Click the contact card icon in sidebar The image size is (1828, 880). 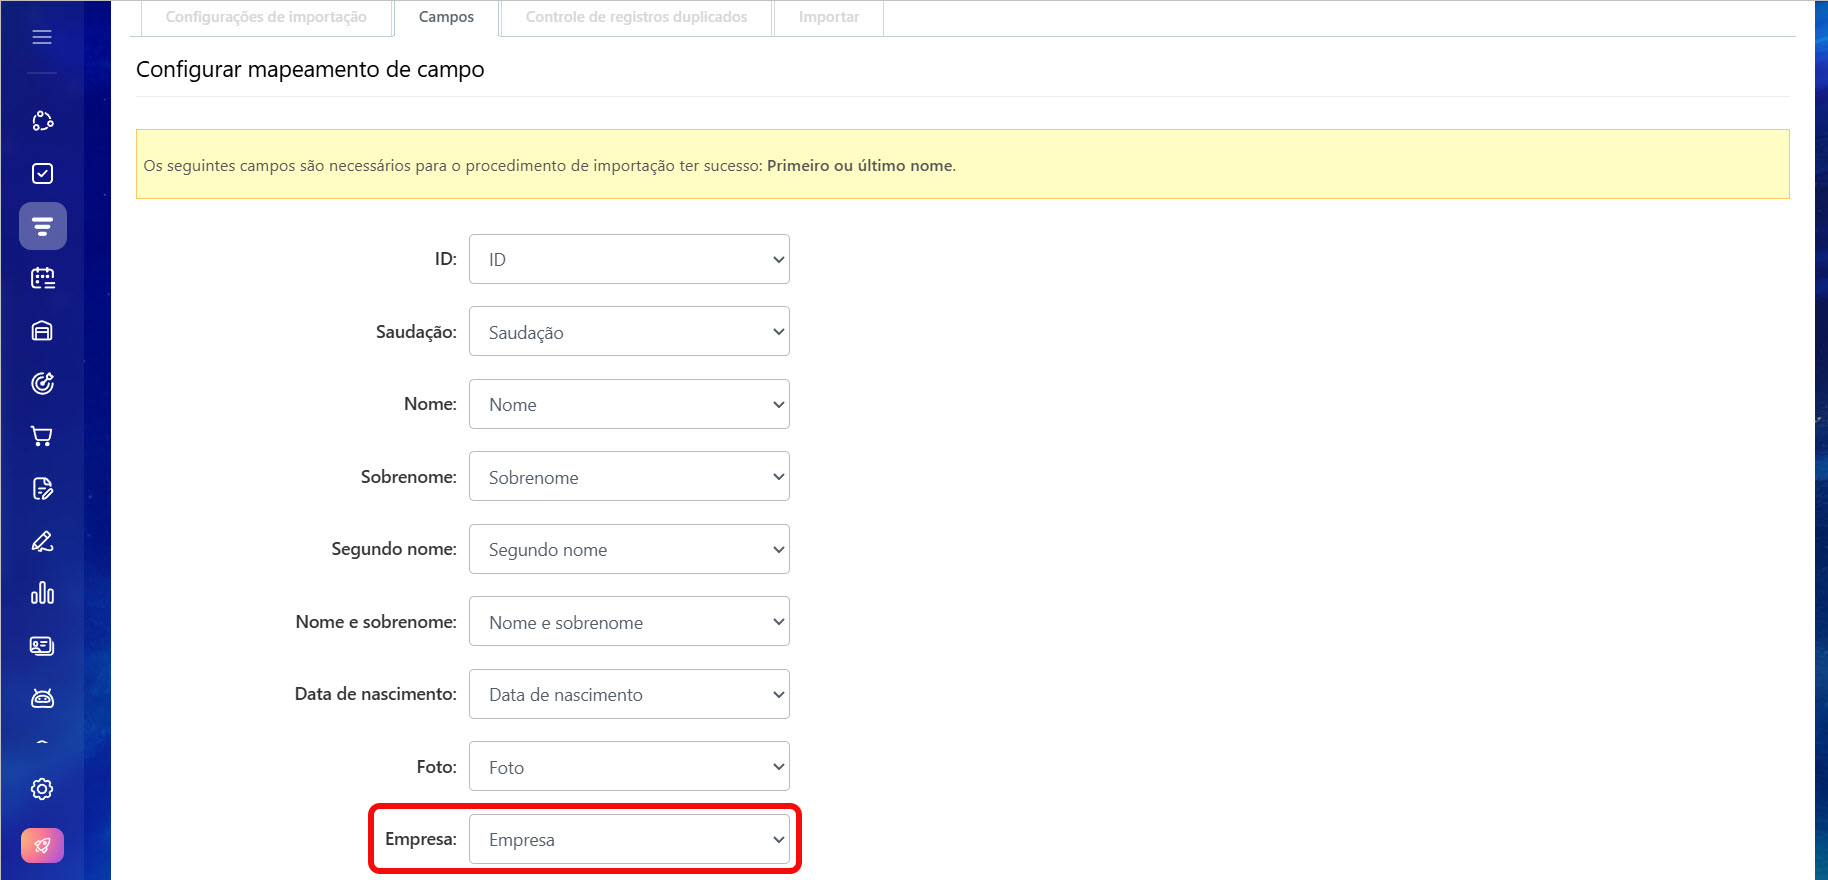[x=42, y=646]
